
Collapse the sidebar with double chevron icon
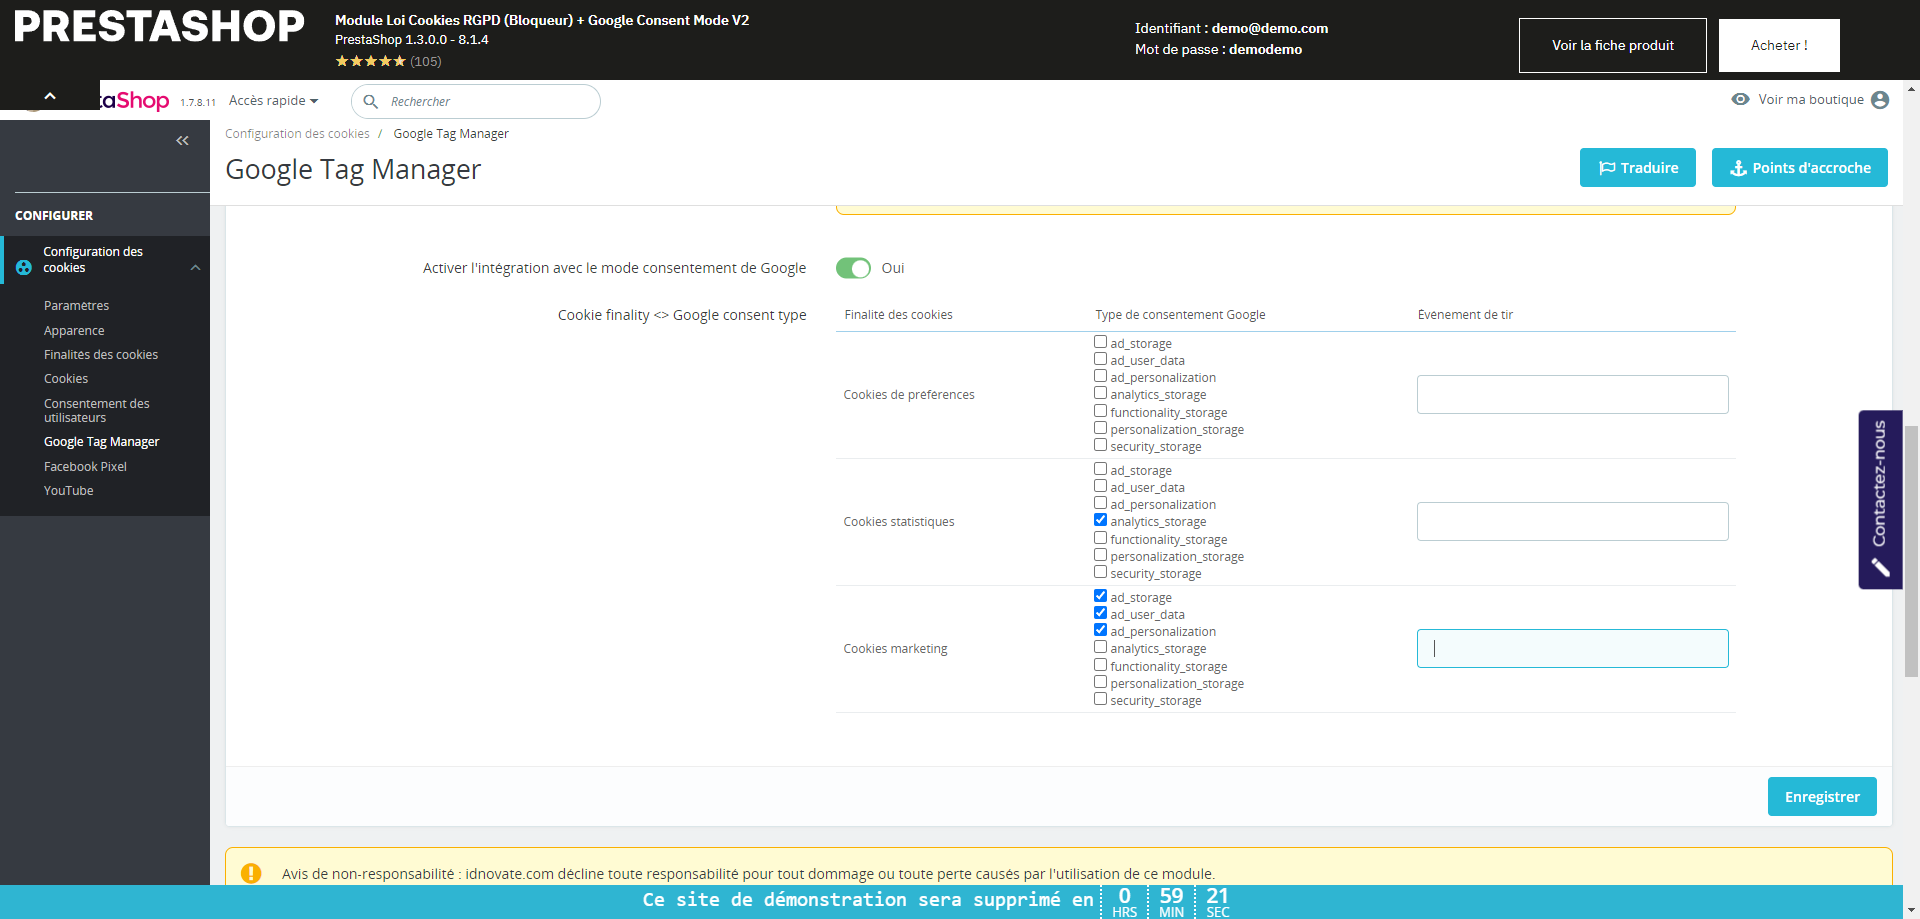pyautogui.click(x=182, y=141)
